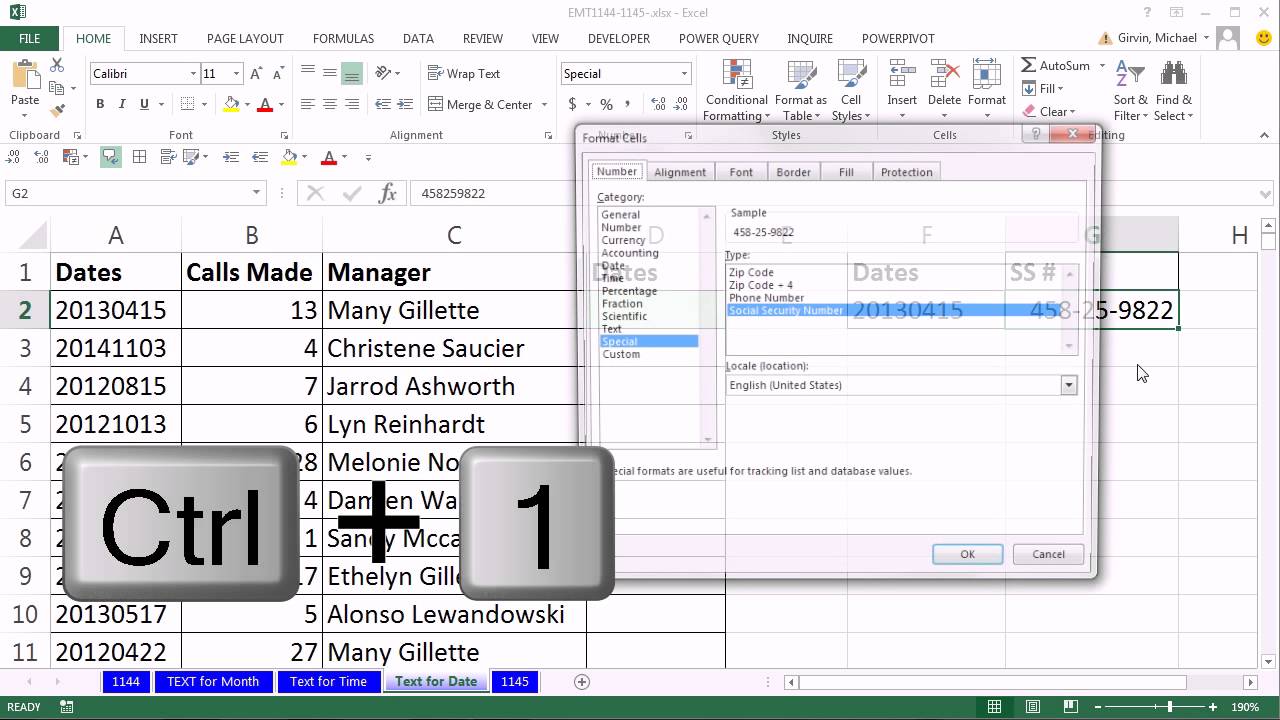The width and height of the screenshot is (1280, 720).
Task: Switch to the FORMULAS ribbon tab
Action: [343, 39]
